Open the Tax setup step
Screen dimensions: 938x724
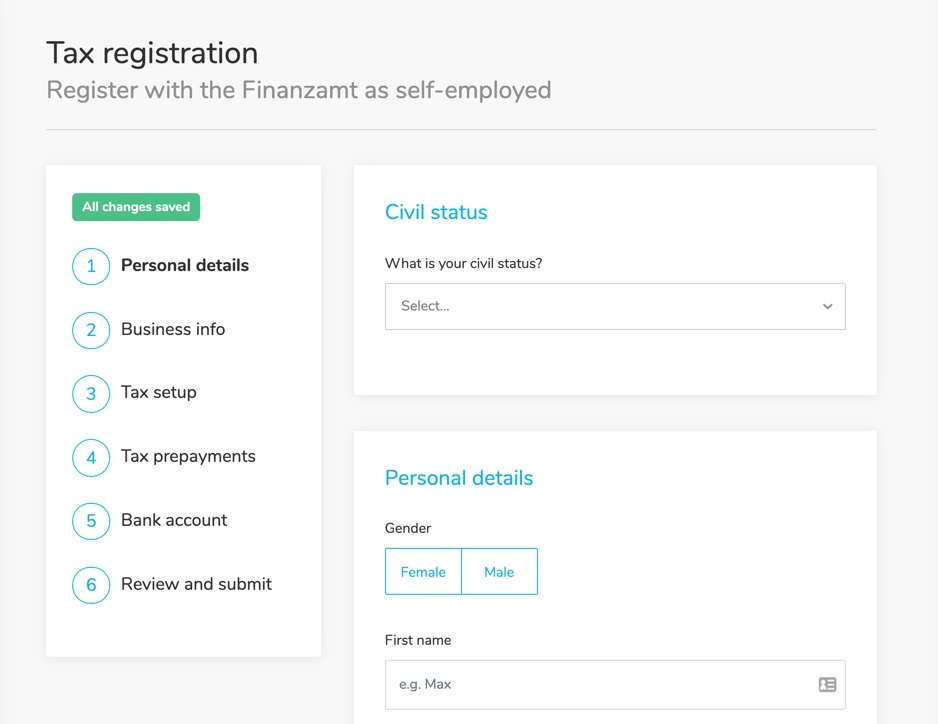[x=159, y=392]
